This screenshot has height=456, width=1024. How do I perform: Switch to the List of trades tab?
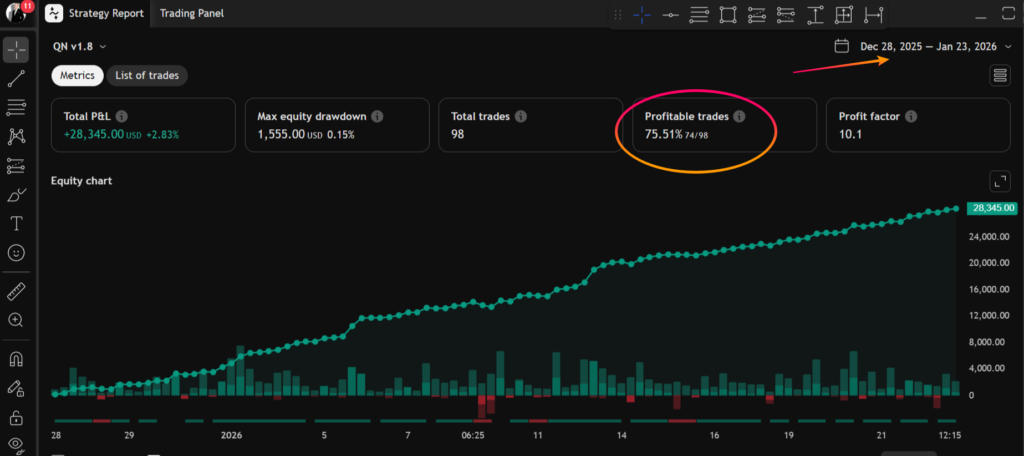pos(147,75)
